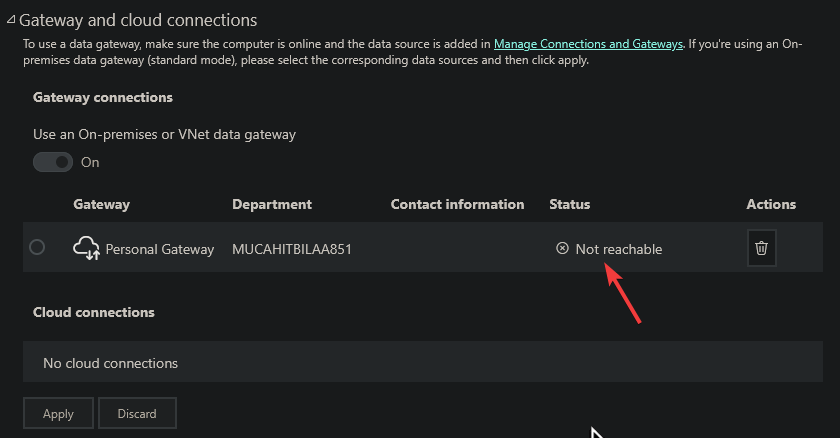The image size is (840, 438).
Task: Click the Contact information column header
Action: coord(458,204)
